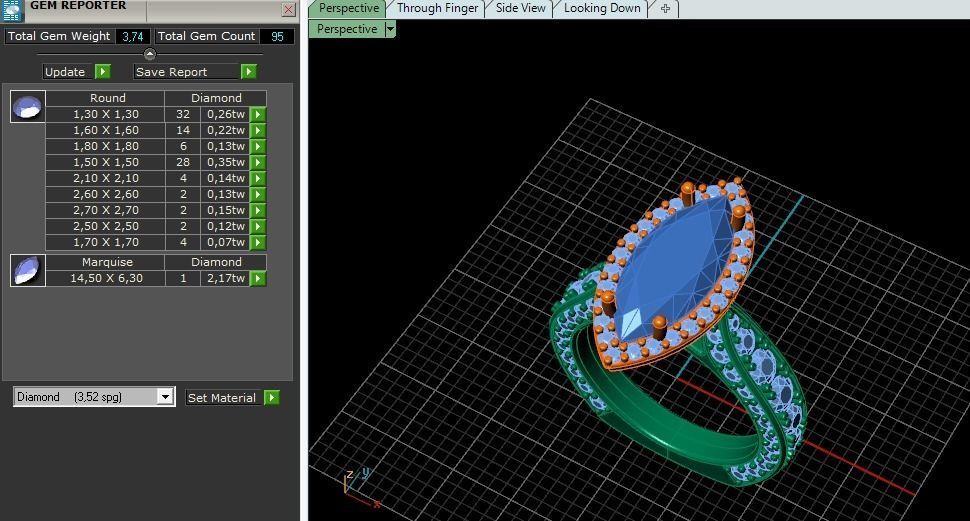Click the Save Report button

tap(186, 72)
